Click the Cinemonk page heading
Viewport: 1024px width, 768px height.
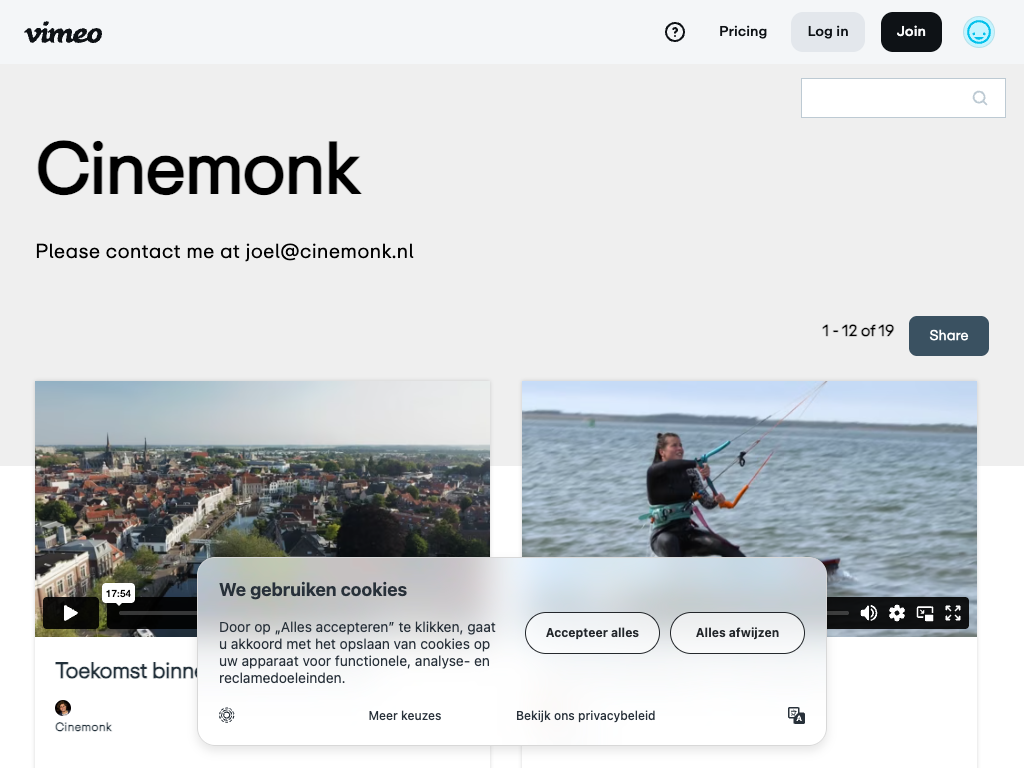[x=199, y=168]
